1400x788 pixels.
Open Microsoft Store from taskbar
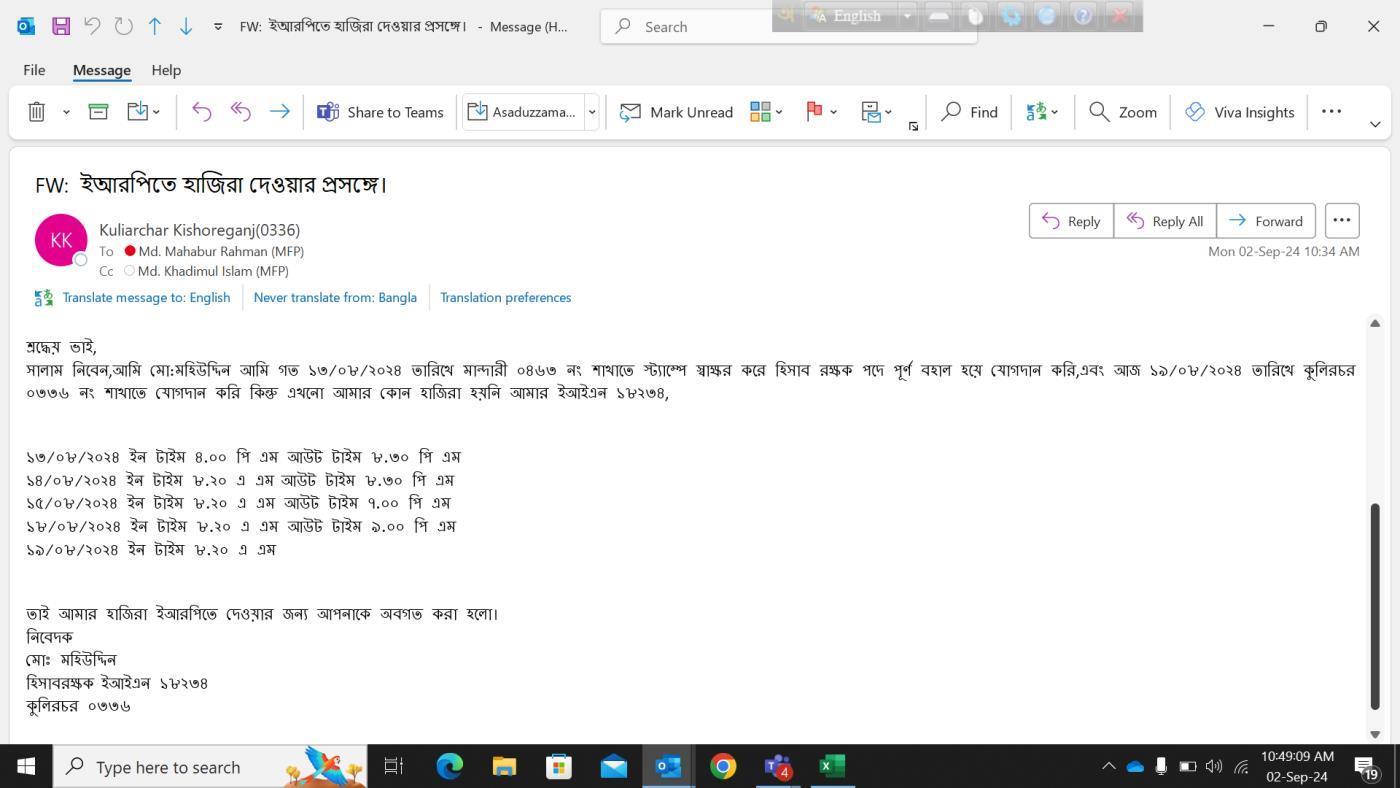pos(559,767)
